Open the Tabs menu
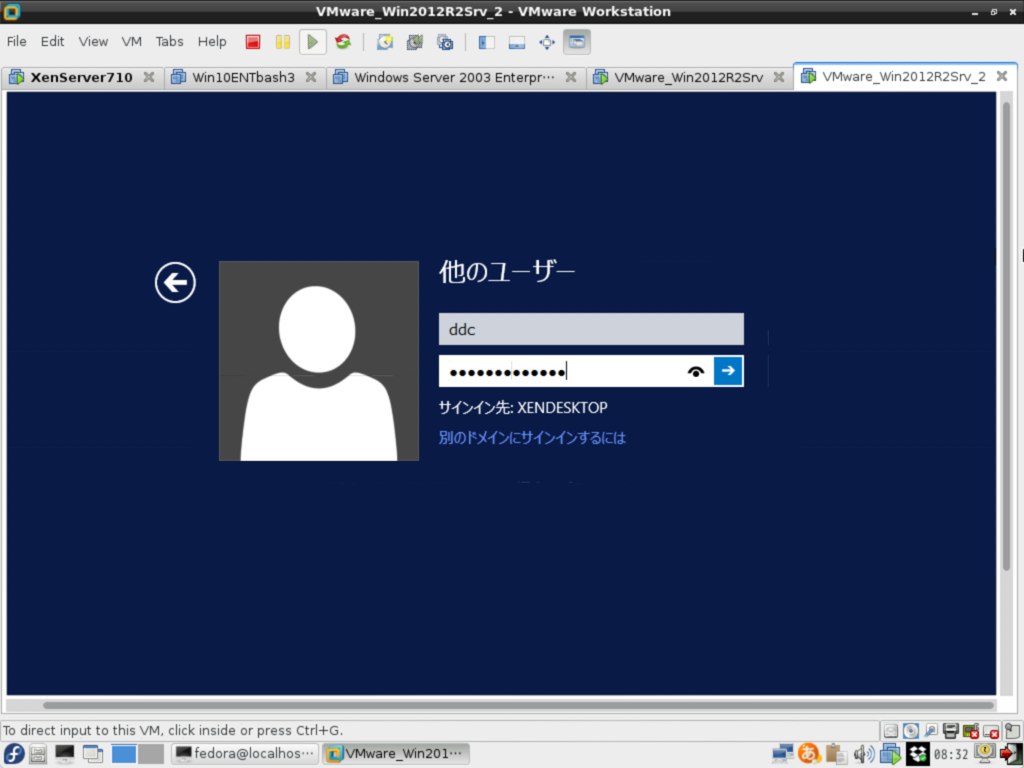The image size is (1024, 768). pyautogui.click(x=169, y=42)
